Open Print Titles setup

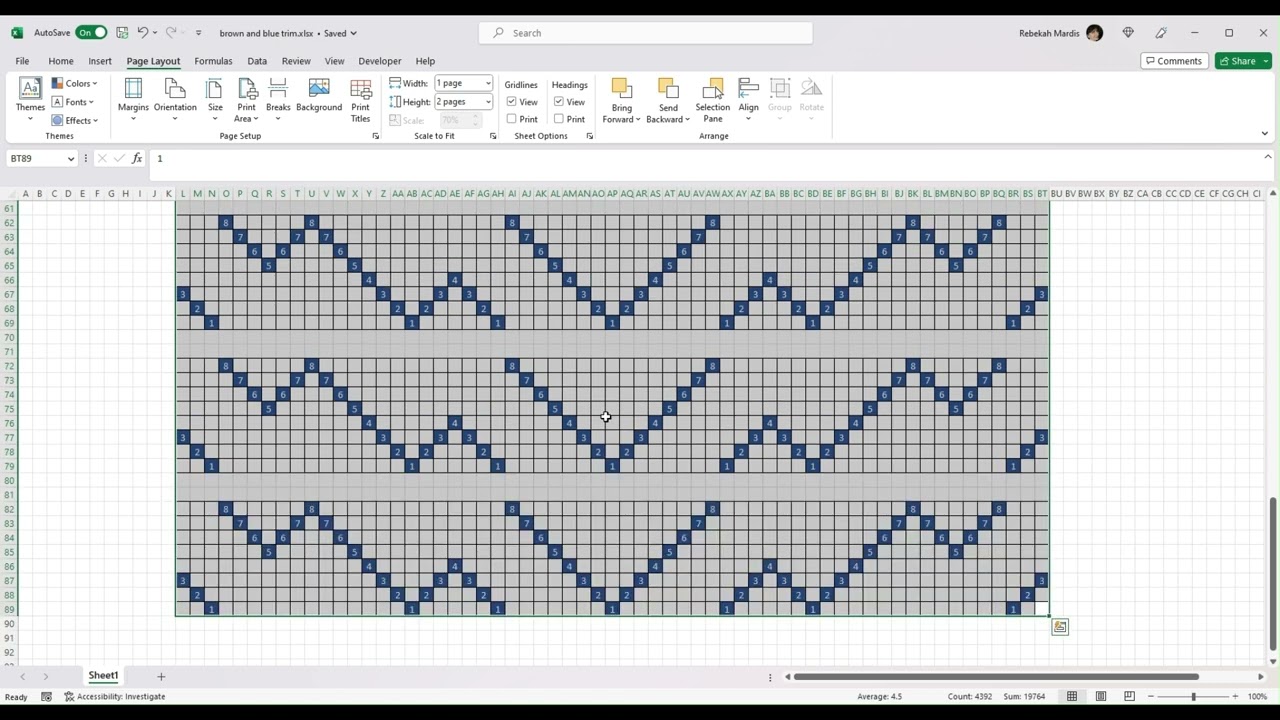tap(360, 100)
